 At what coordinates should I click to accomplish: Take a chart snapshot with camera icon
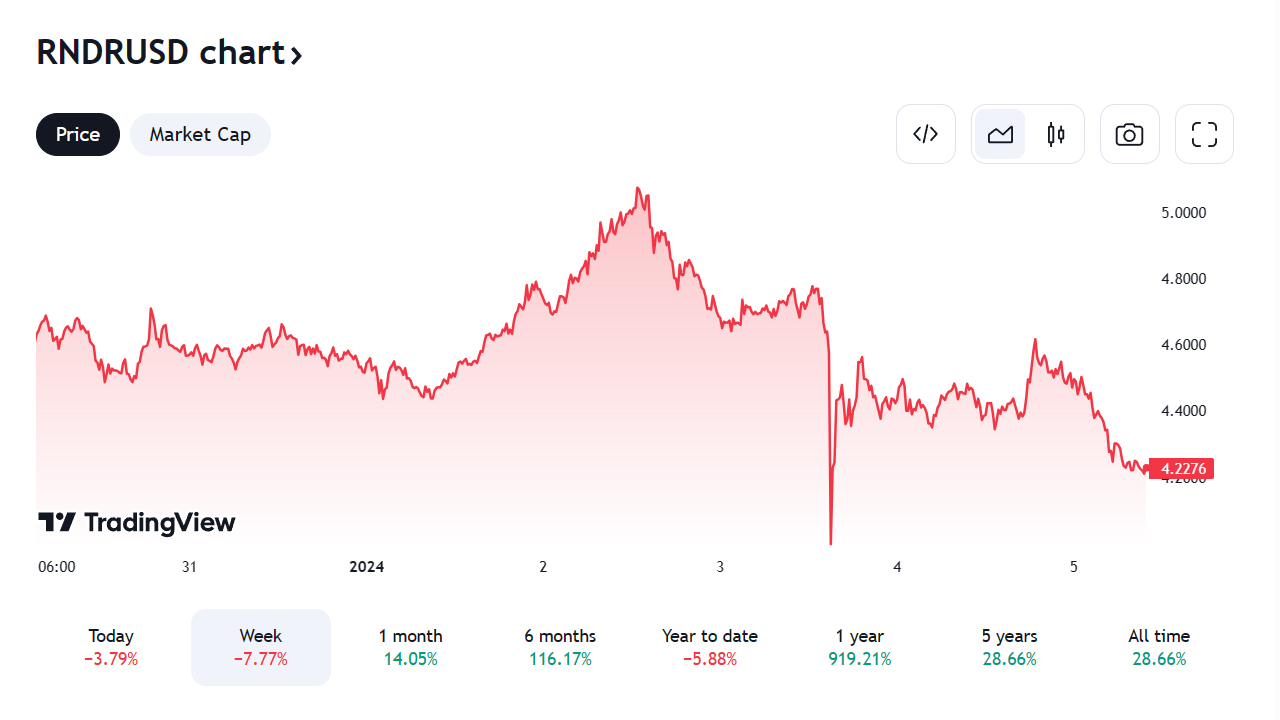click(x=1129, y=134)
